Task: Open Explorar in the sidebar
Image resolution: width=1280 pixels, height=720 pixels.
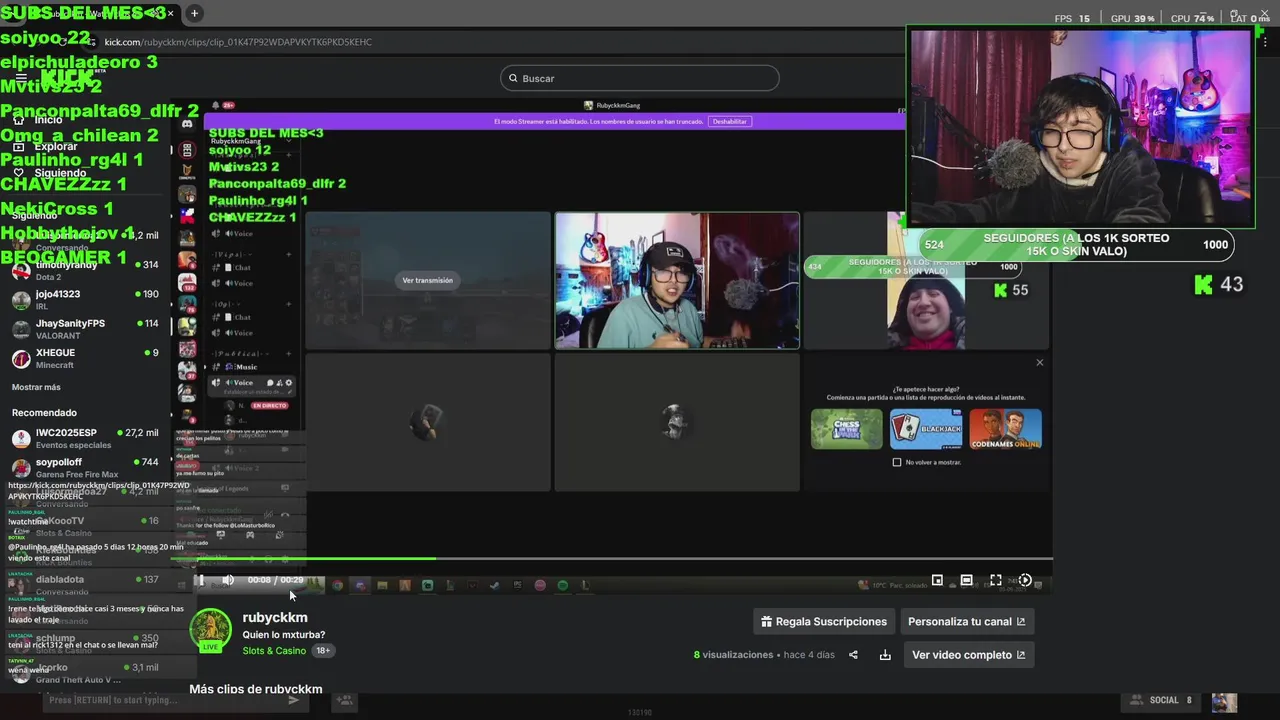Action: point(56,147)
